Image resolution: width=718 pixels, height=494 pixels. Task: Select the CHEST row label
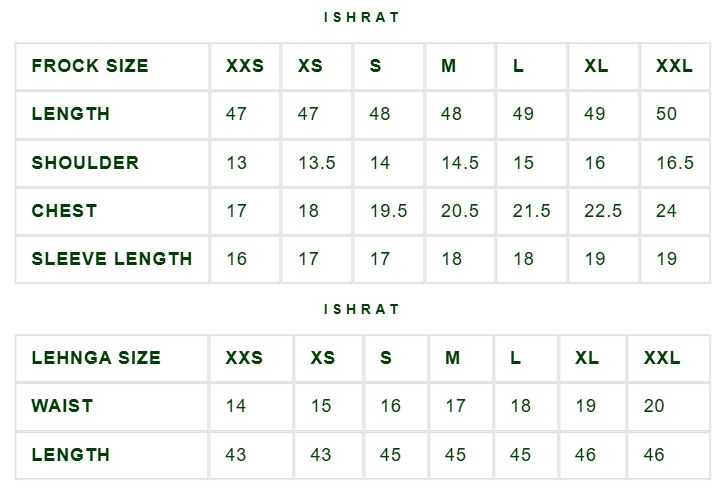(64, 211)
